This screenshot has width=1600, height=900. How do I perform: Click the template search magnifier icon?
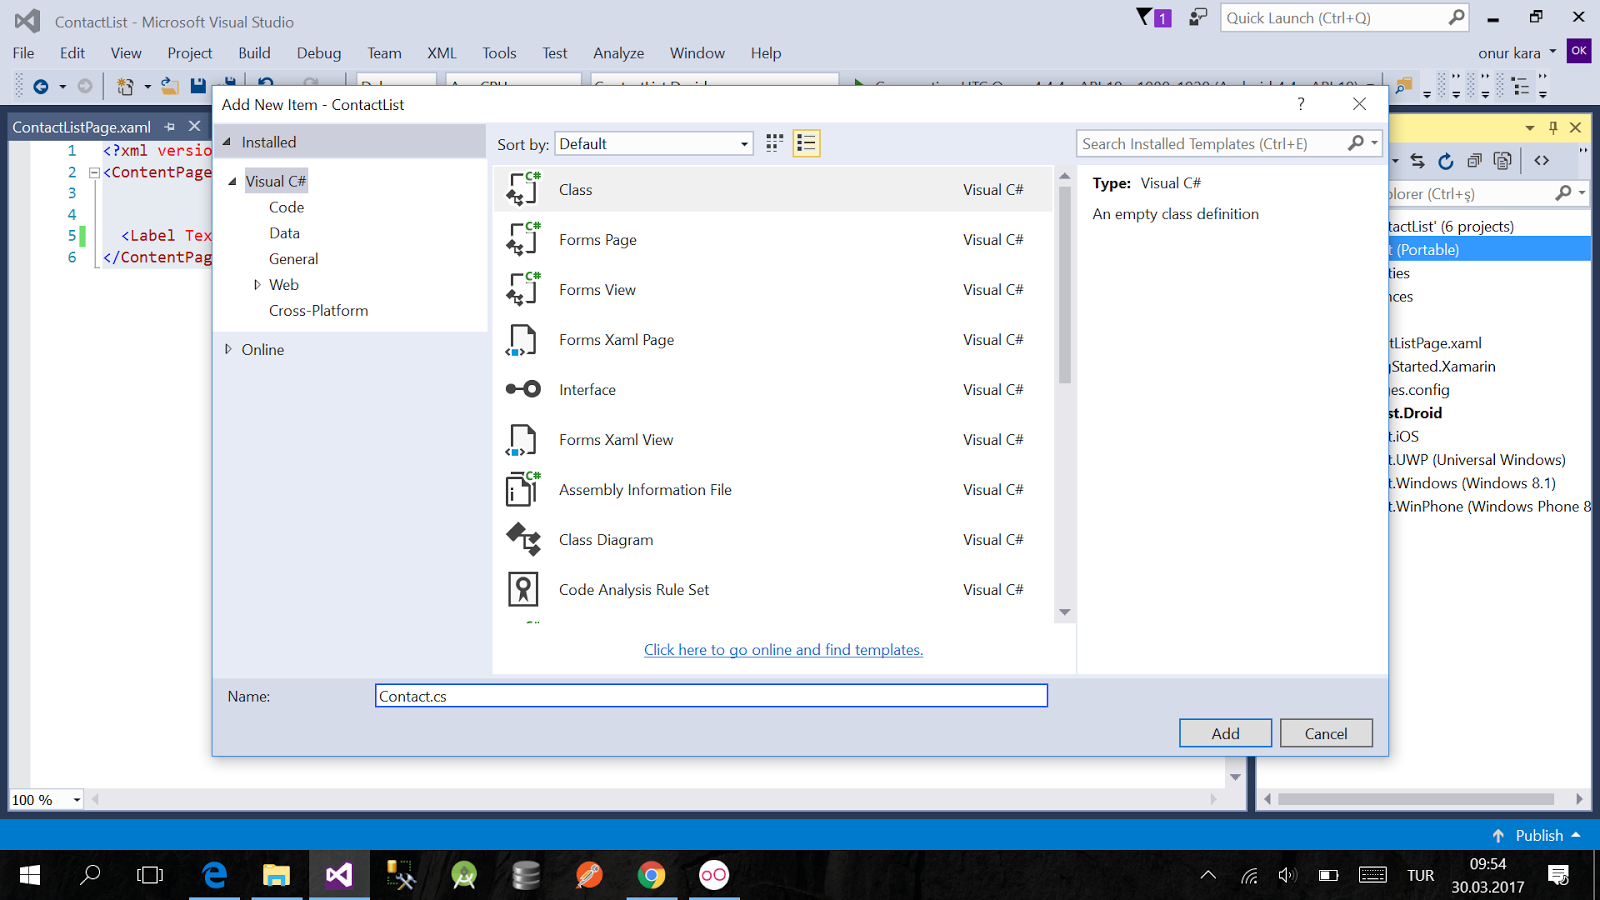[1356, 143]
